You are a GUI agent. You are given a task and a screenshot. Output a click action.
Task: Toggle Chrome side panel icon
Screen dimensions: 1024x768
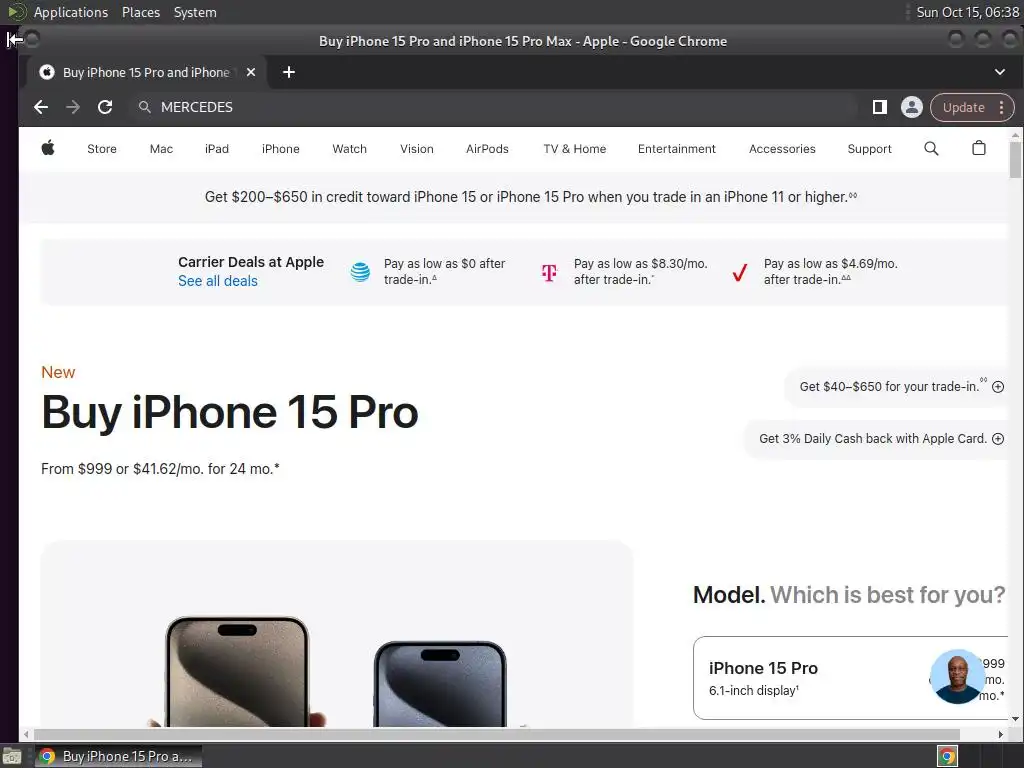[x=880, y=107]
